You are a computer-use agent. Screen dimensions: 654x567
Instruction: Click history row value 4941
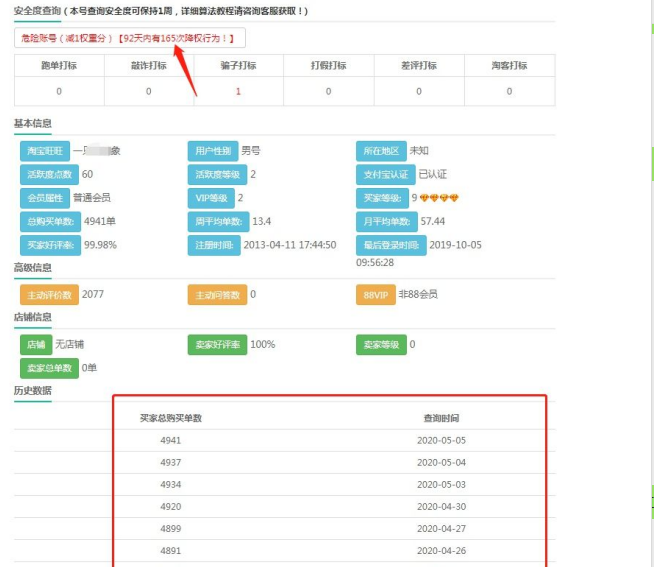(x=171, y=441)
